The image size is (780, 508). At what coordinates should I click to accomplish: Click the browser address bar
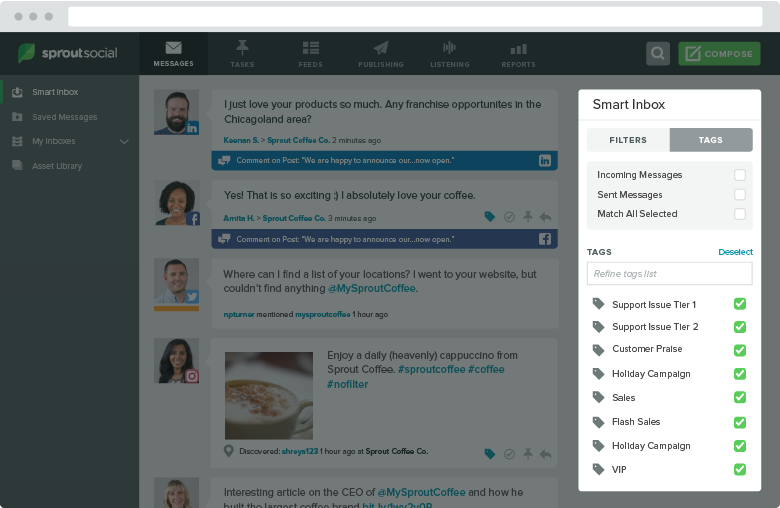[x=415, y=16]
